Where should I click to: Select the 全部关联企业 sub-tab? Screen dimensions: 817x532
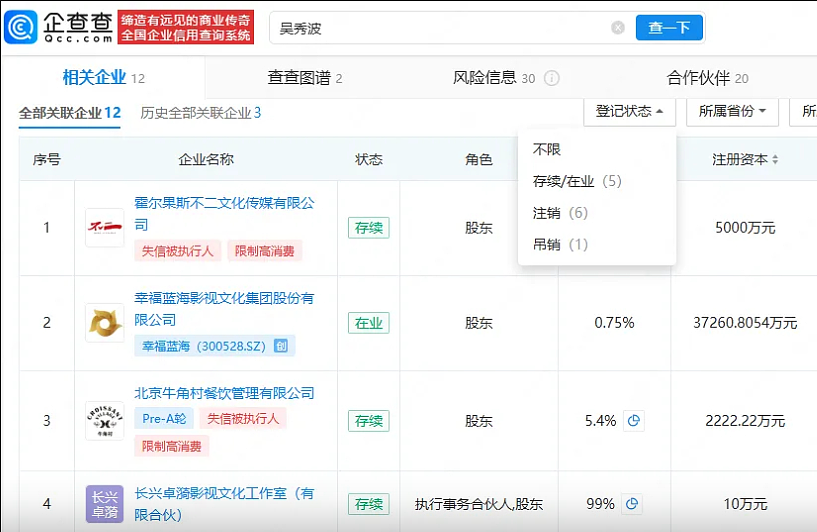(x=70, y=113)
